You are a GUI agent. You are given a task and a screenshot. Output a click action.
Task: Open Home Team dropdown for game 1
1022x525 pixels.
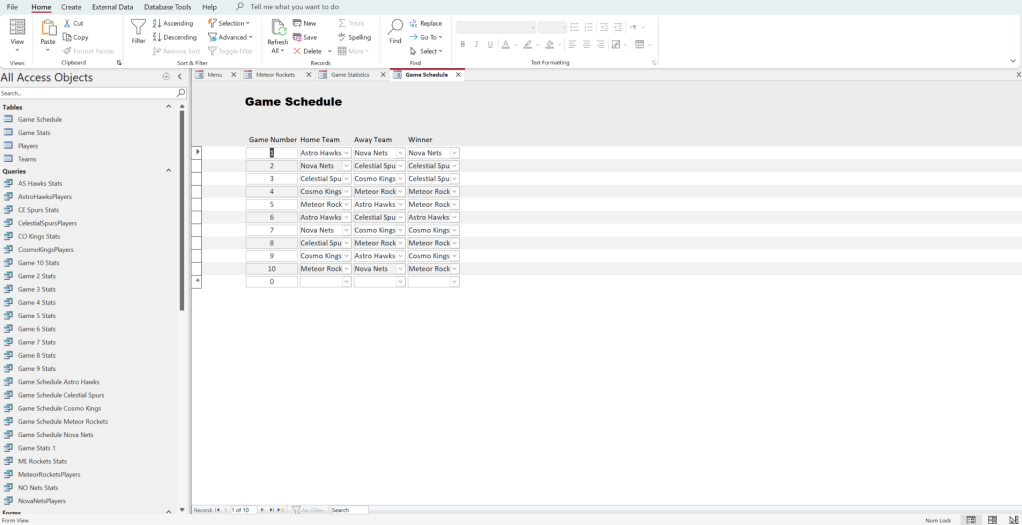point(346,153)
